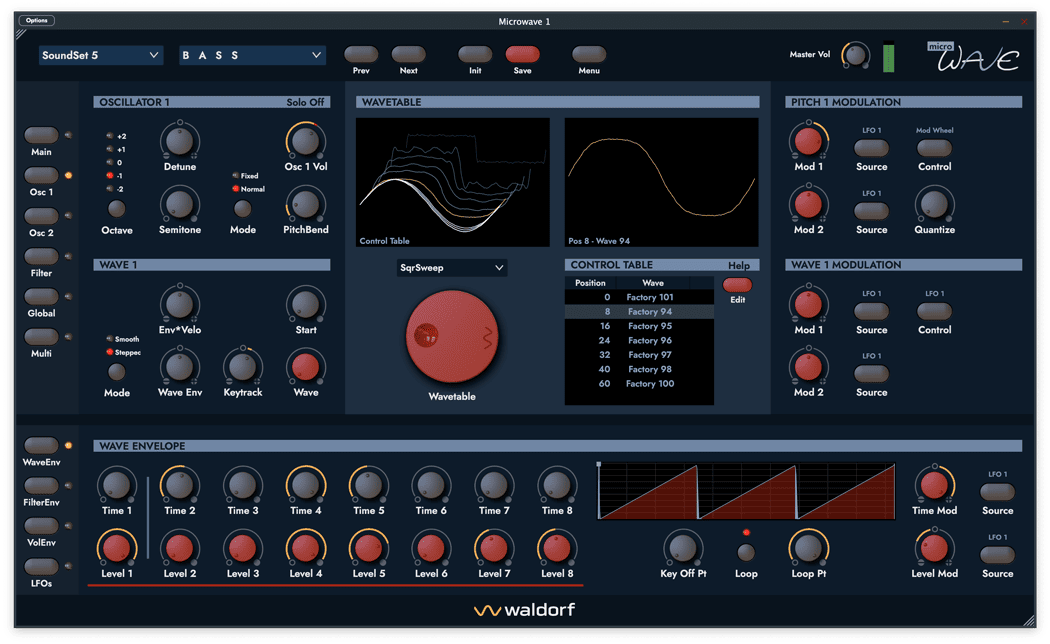Click the Level 1 envelope knob
The height and width of the screenshot is (644, 1050).
click(x=116, y=548)
